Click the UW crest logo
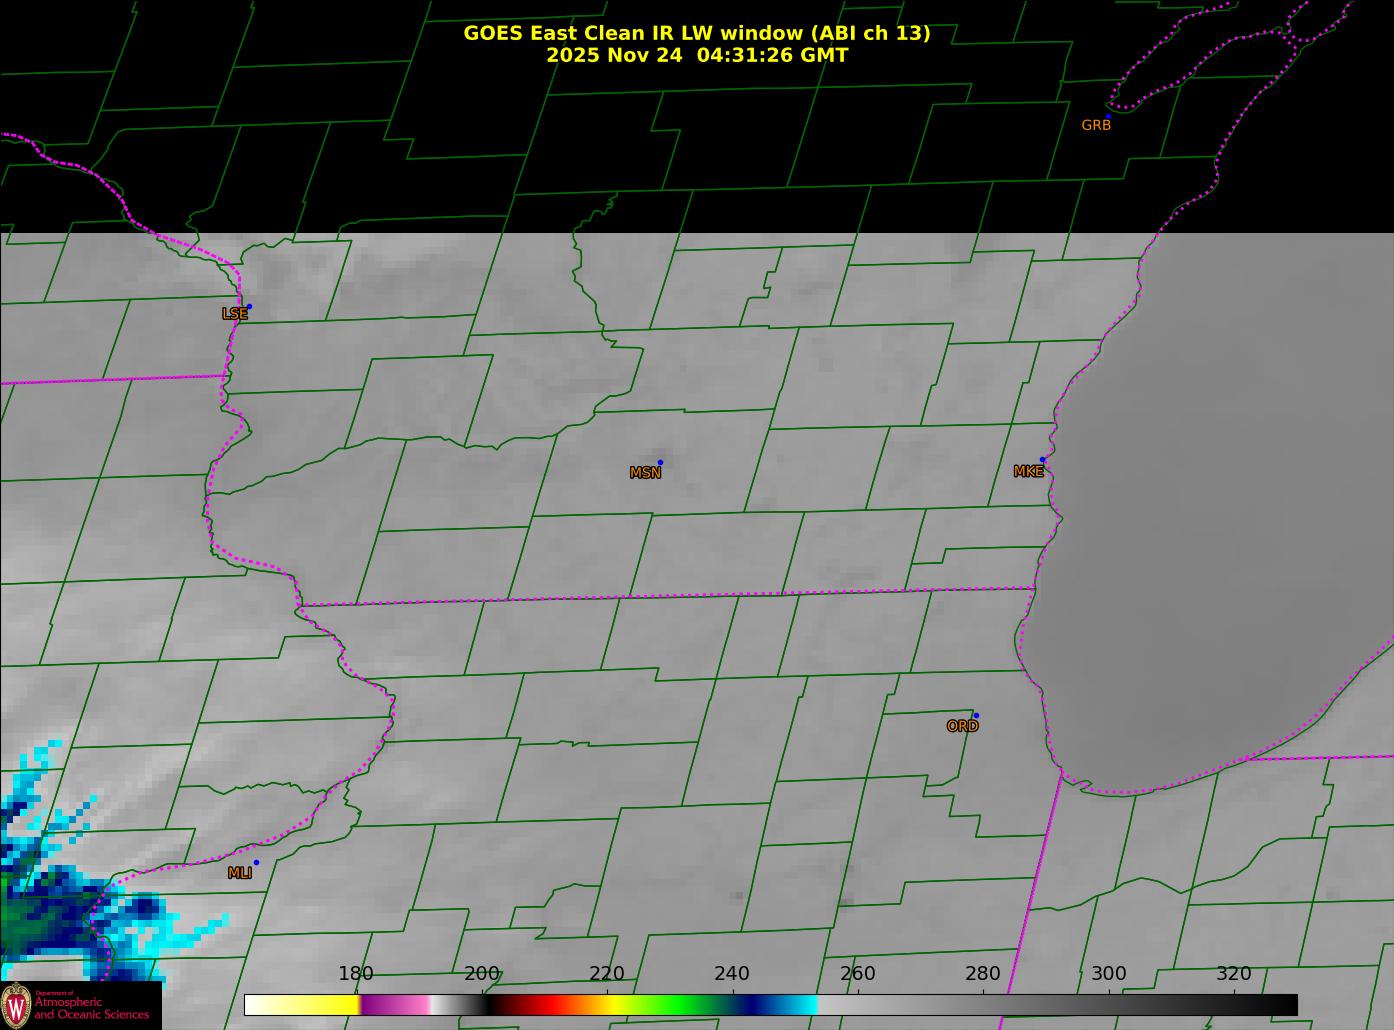Image resolution: width=1394 pixels, height=1030 pixels. point(16,1005)
